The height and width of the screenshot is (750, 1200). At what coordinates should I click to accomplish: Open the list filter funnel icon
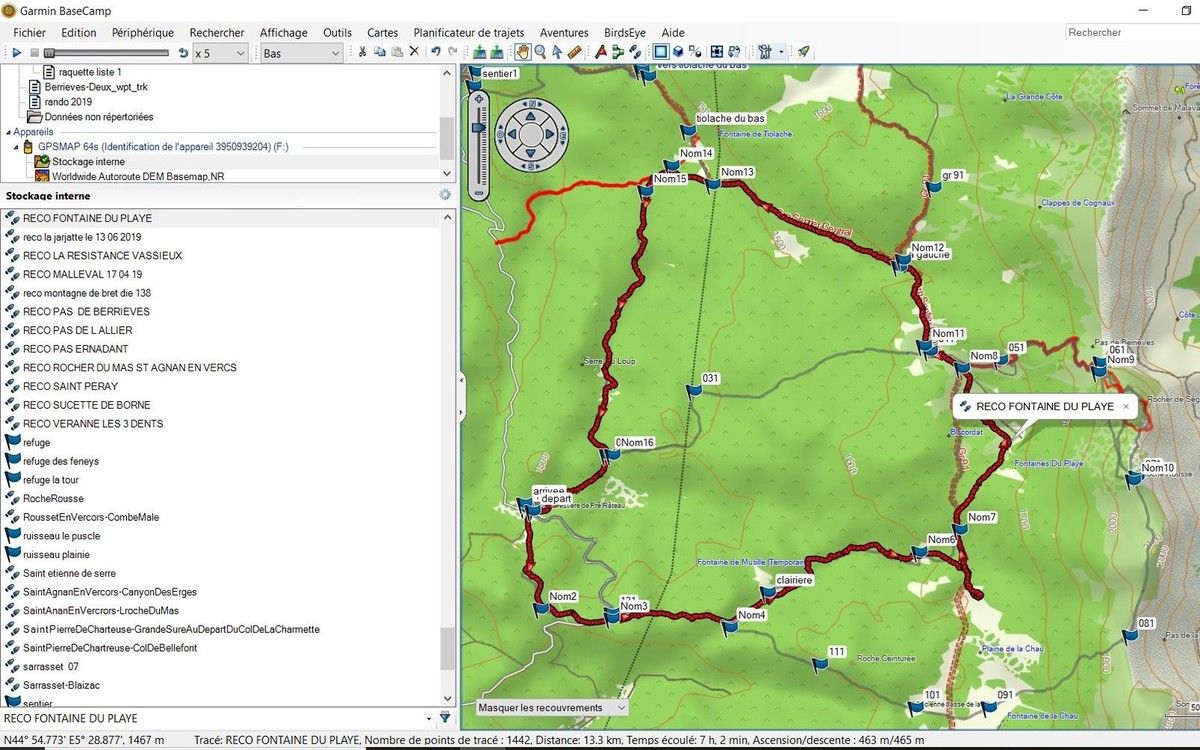[x=445, y=718]
